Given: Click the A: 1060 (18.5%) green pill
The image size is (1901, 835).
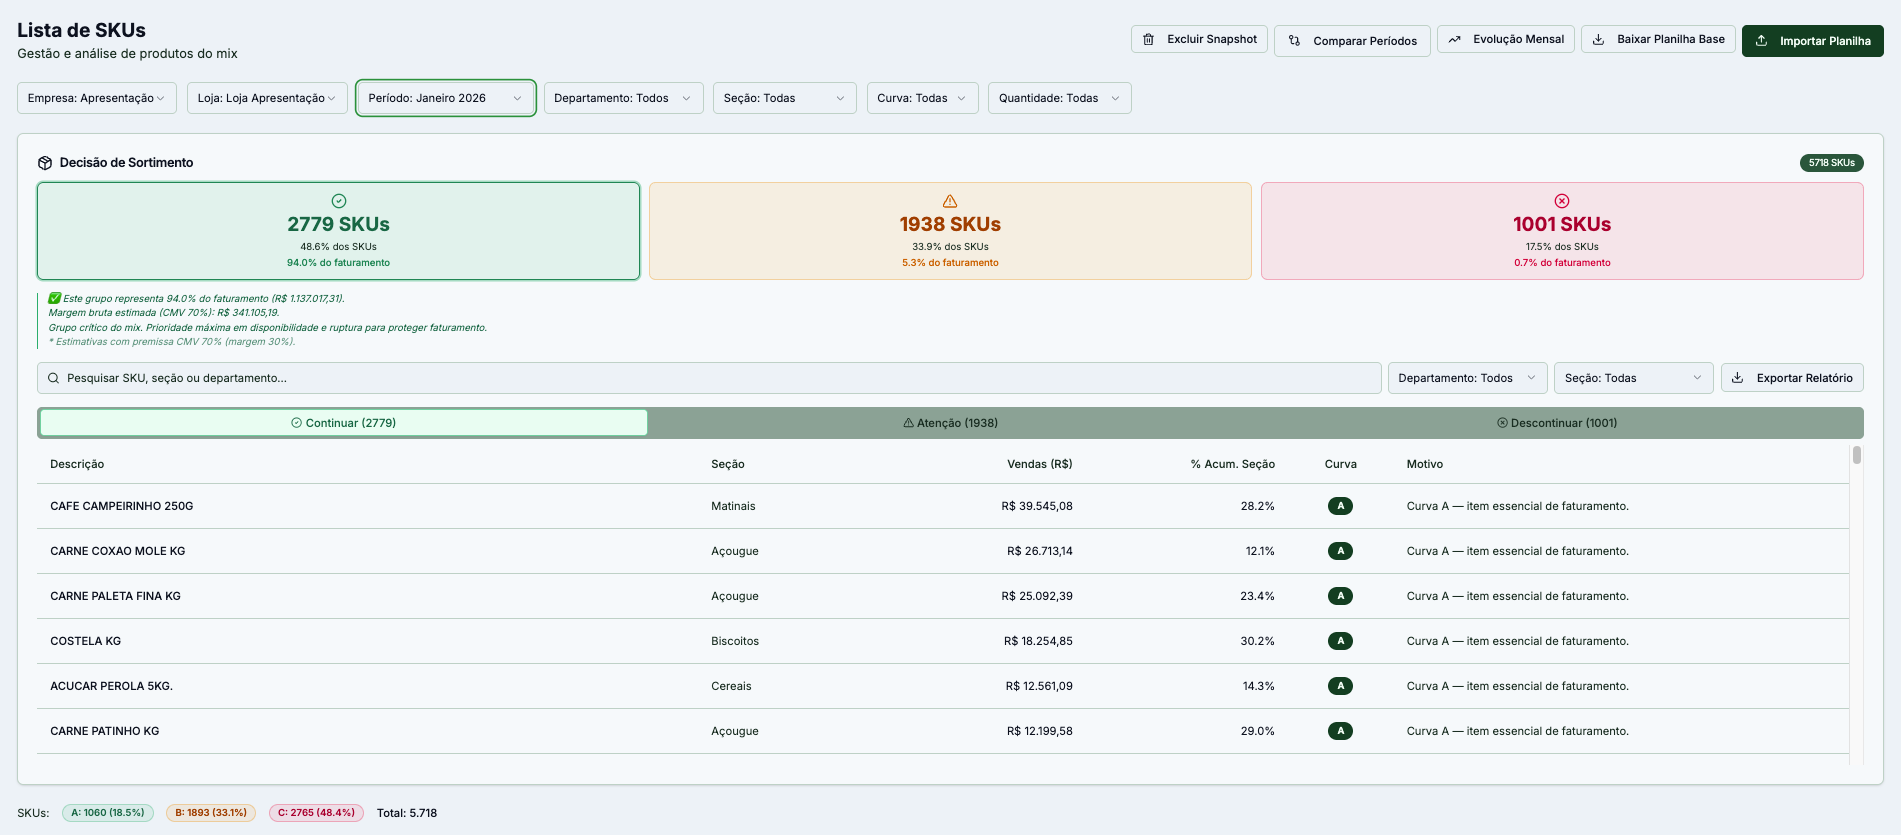Looking at the screenshot, I should tap(108, 813).
